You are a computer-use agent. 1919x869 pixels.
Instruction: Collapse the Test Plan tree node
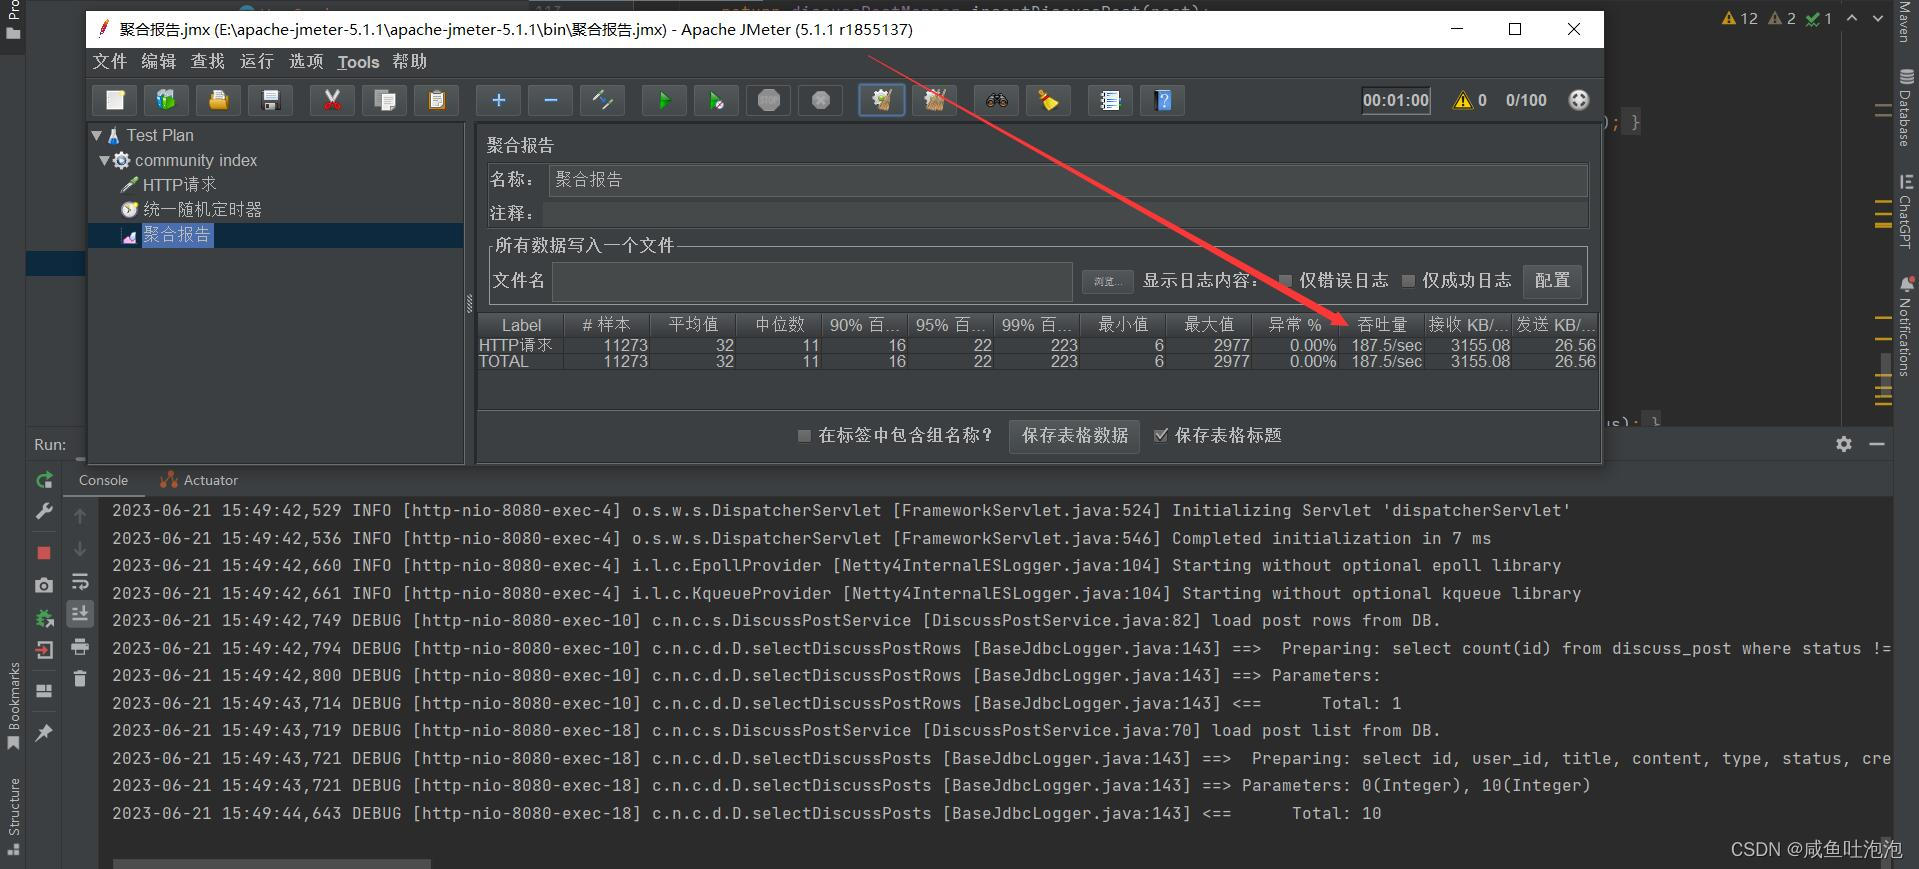(97, 135)
